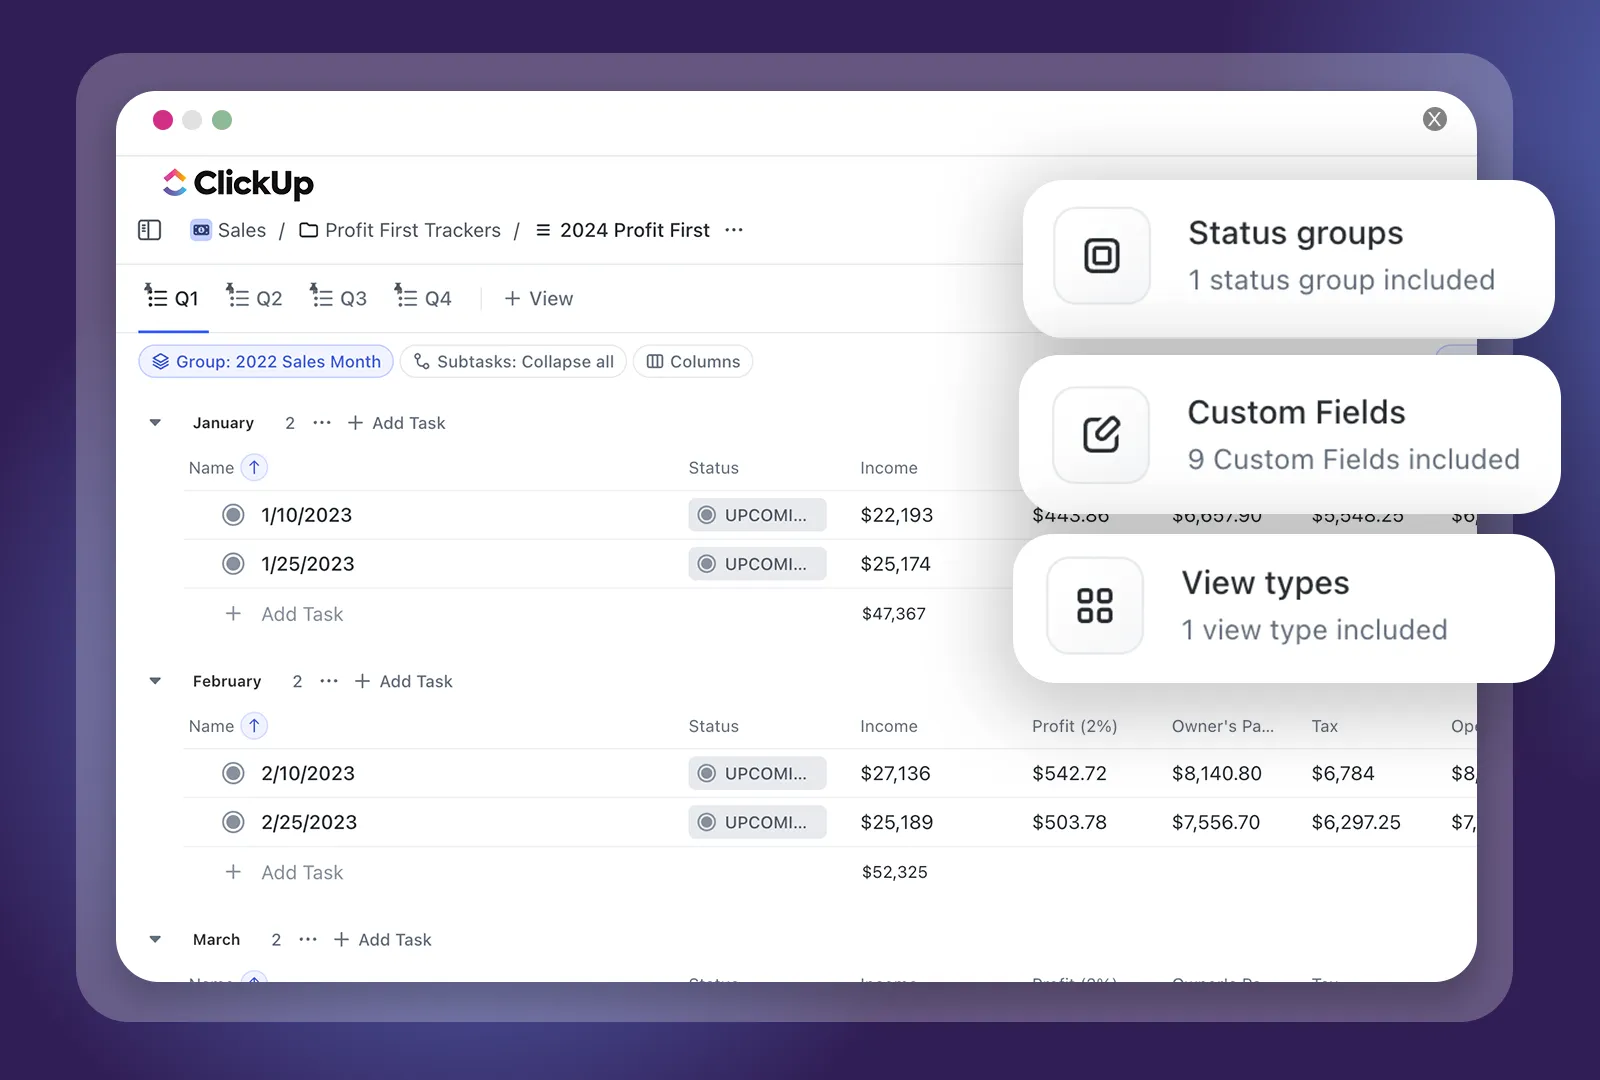
Task: Open task 2/25/2023
Action: click(x=309, y=822)
